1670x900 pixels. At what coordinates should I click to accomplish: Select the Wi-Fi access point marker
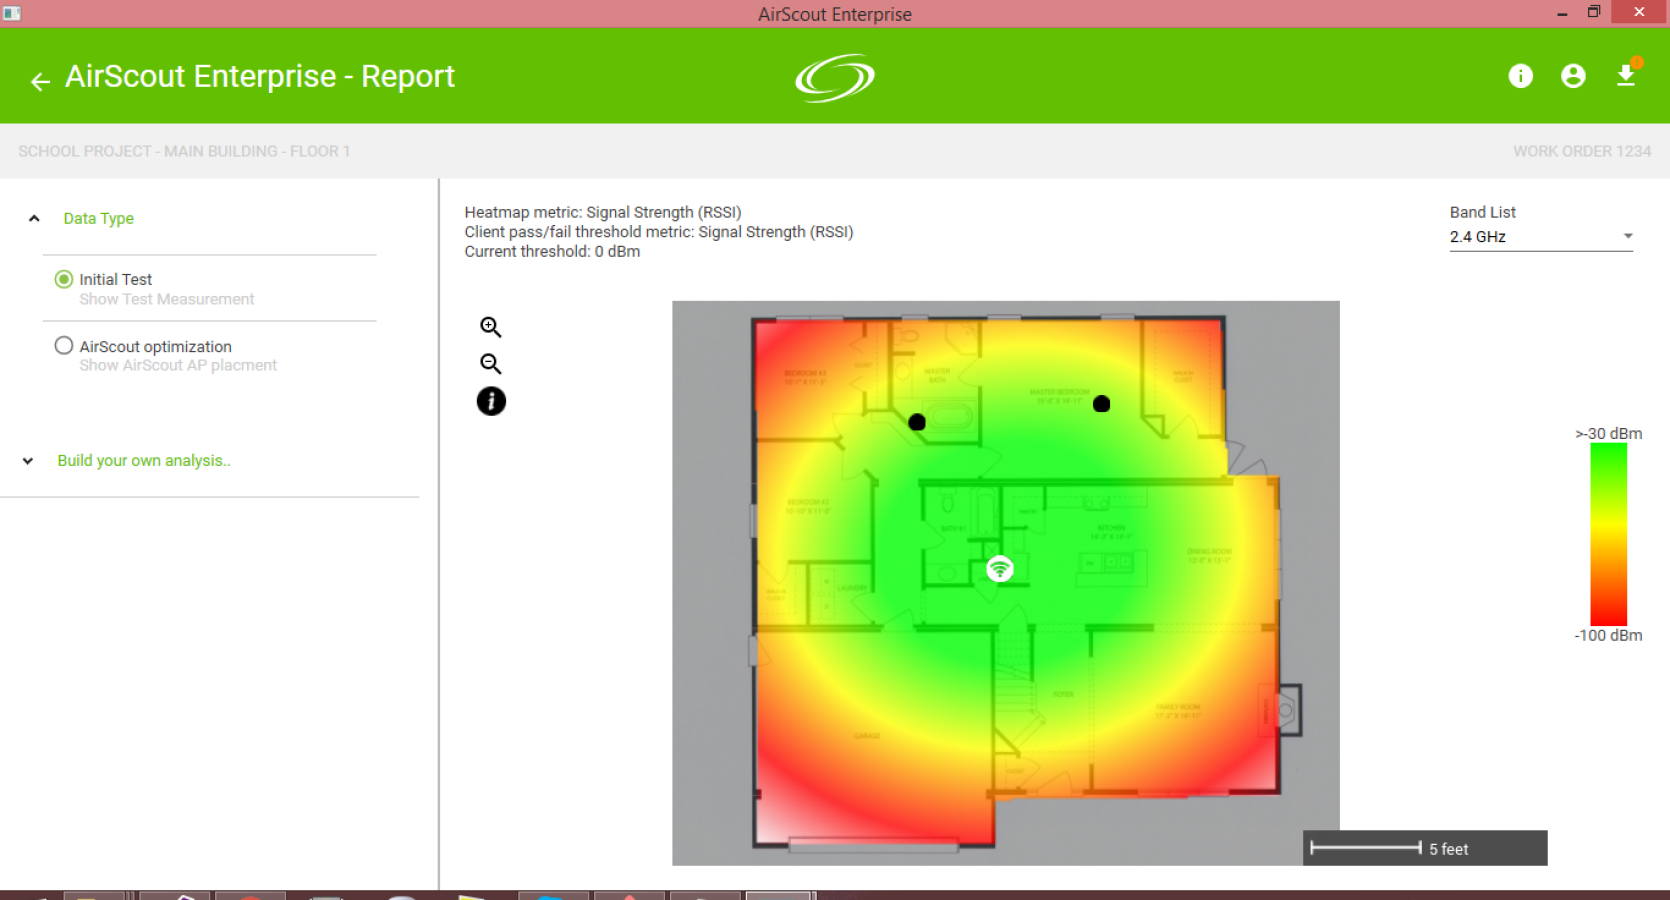click(x=1000, y=569)
